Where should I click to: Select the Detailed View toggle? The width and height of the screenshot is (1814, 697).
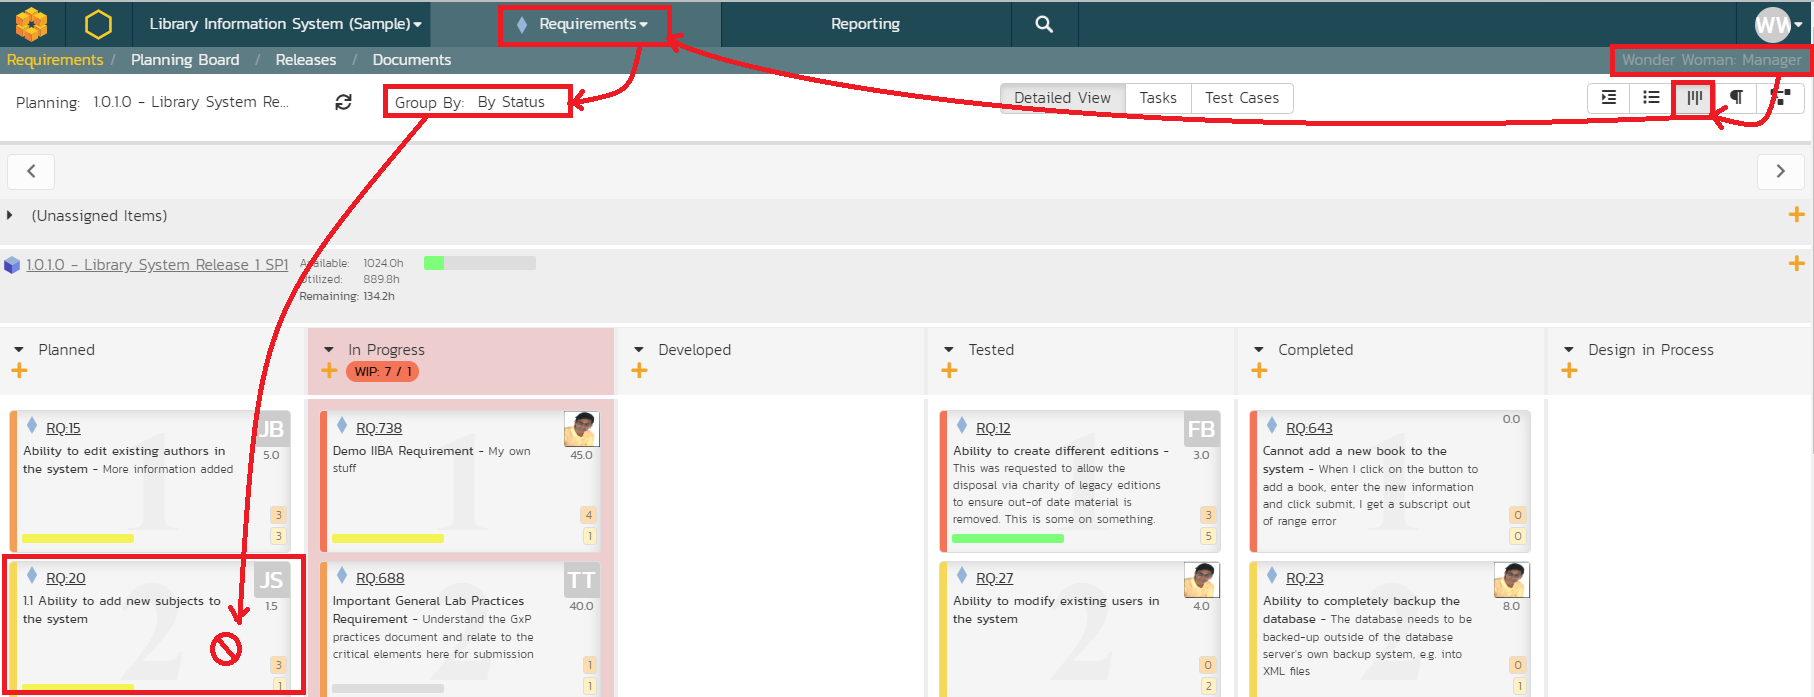coord(1062,98)
